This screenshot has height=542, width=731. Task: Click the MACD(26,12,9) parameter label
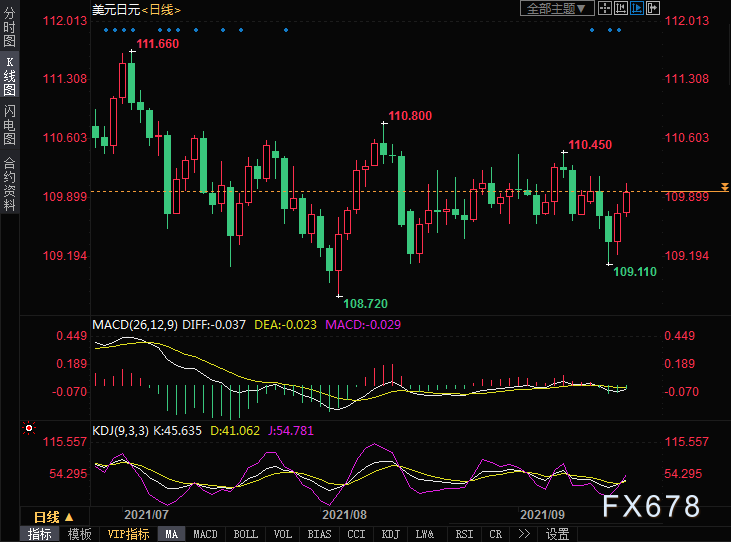pos(135,325)
